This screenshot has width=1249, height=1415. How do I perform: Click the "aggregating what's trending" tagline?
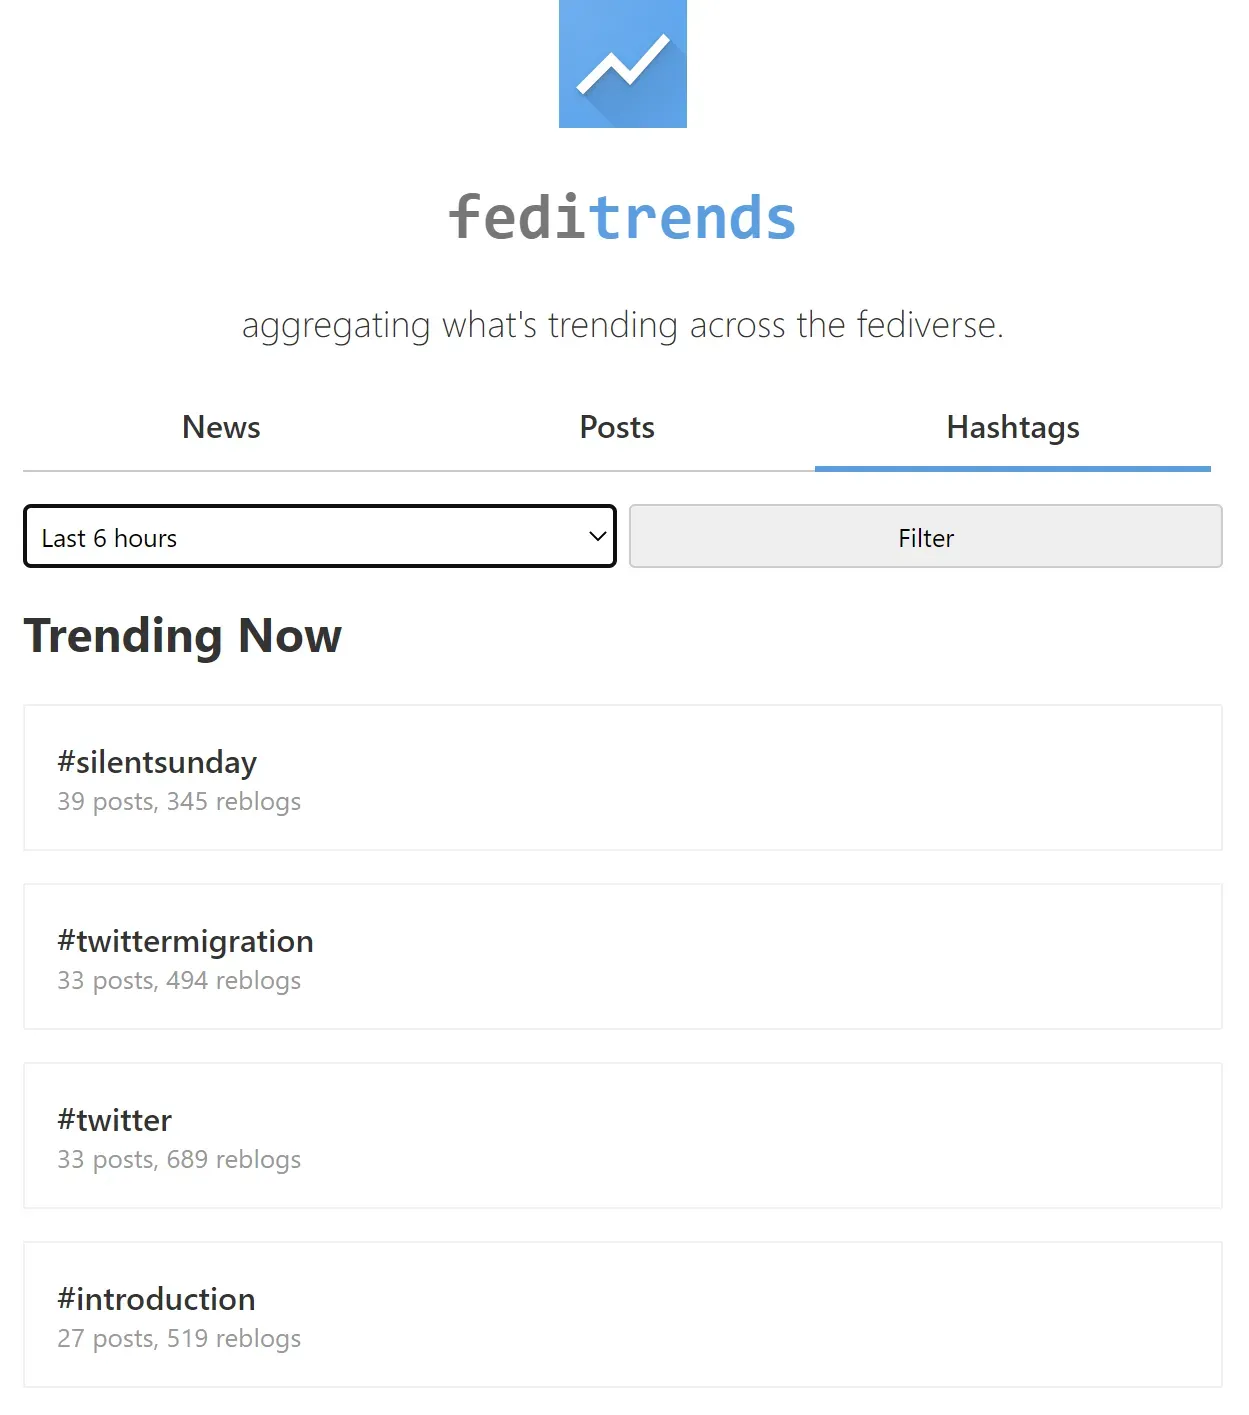[622, 325]
